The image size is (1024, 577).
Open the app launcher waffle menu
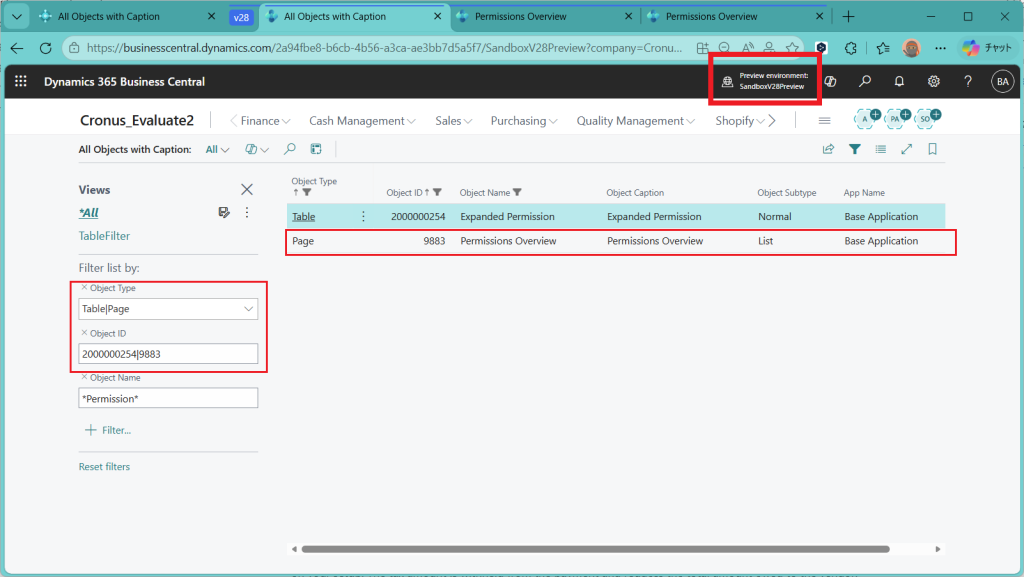coord(21,82)
